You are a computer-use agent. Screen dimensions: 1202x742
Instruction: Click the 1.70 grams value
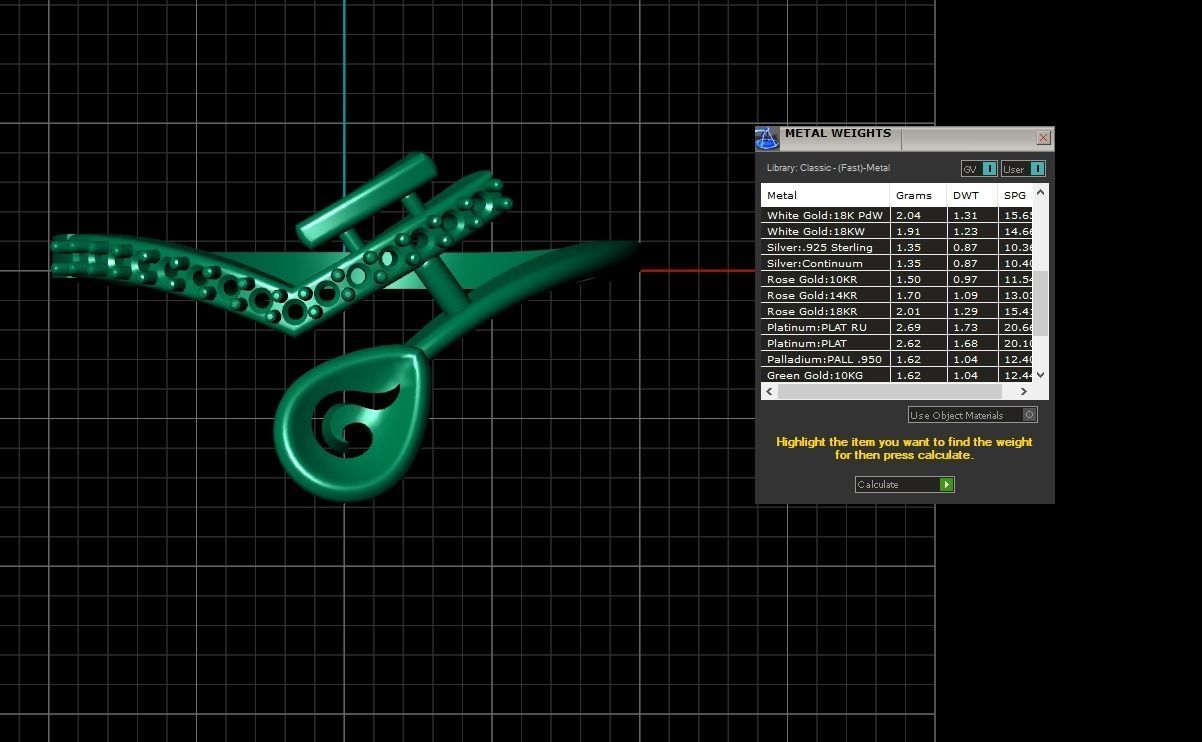(x=908, y=295)
